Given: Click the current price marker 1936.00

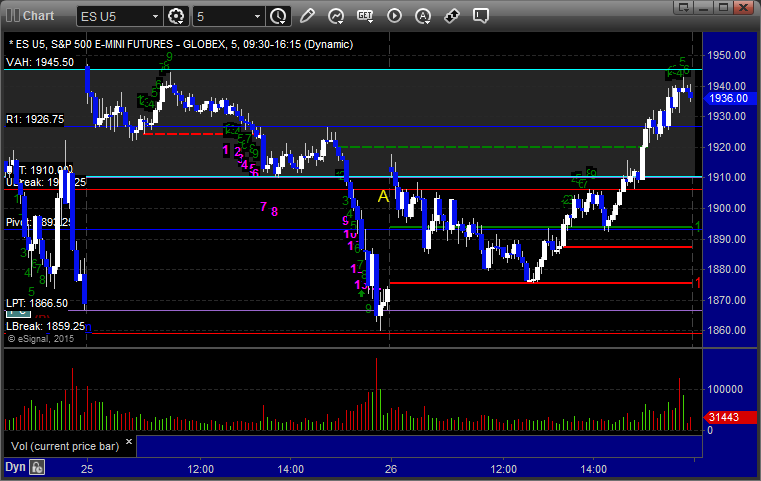Looking at the screenshot, I should point(729,99).
